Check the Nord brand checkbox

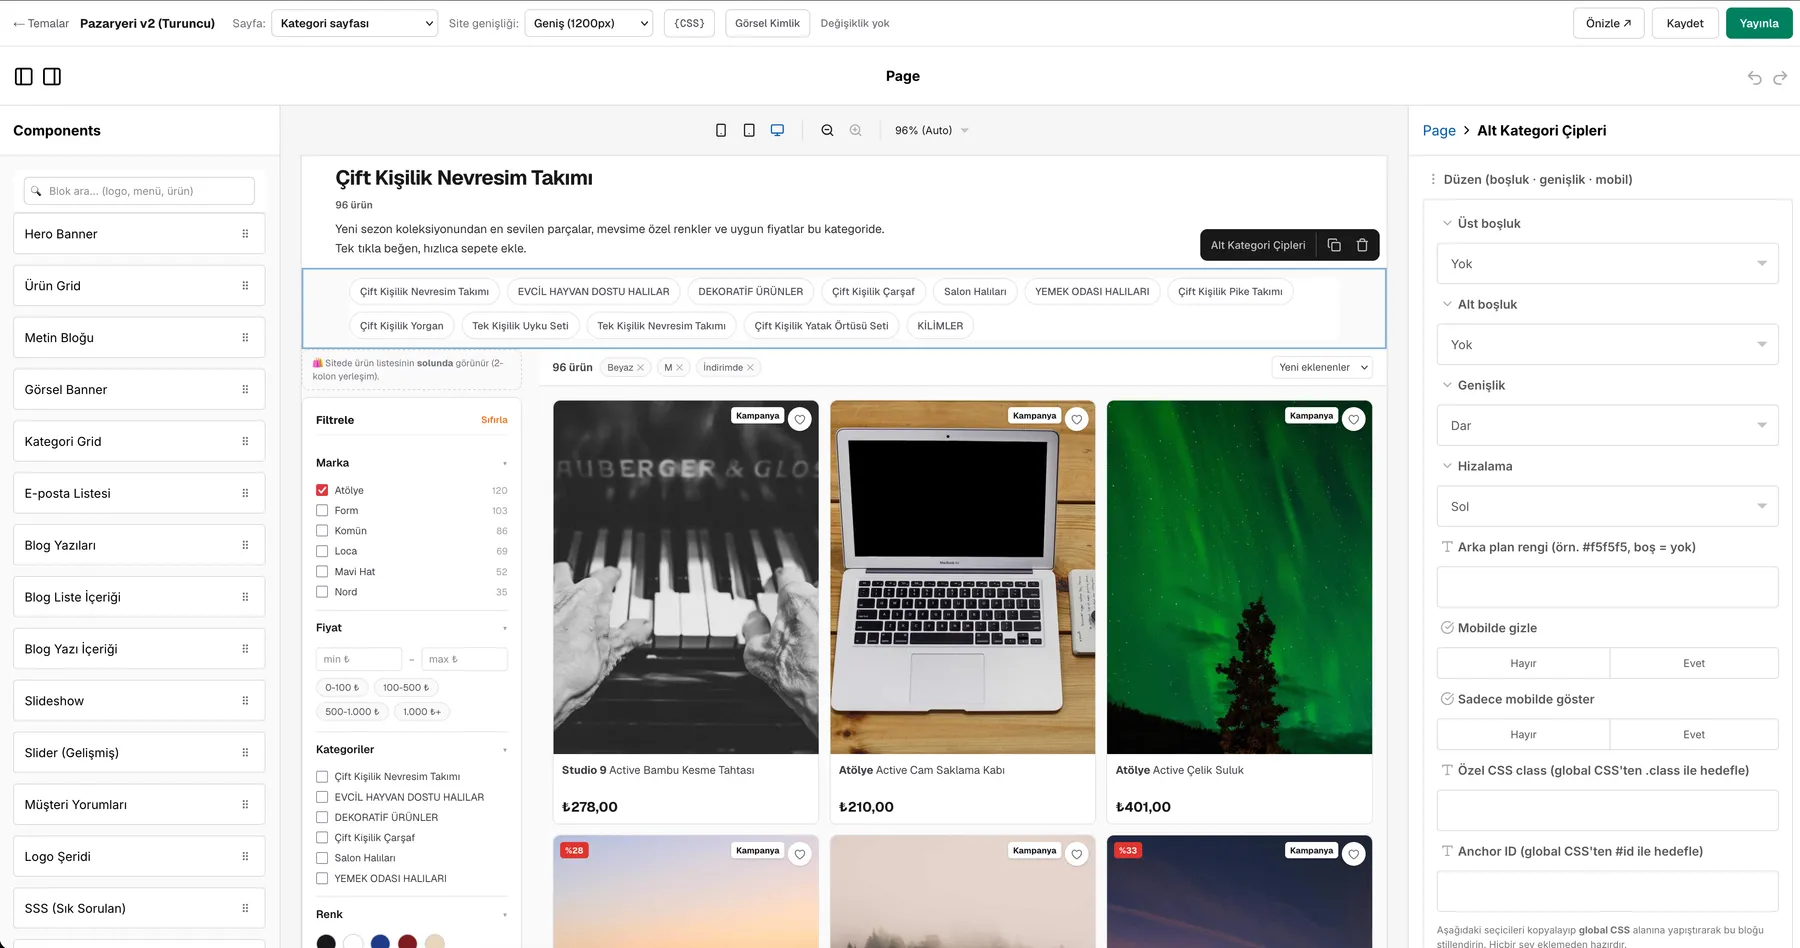coord(322,592)
